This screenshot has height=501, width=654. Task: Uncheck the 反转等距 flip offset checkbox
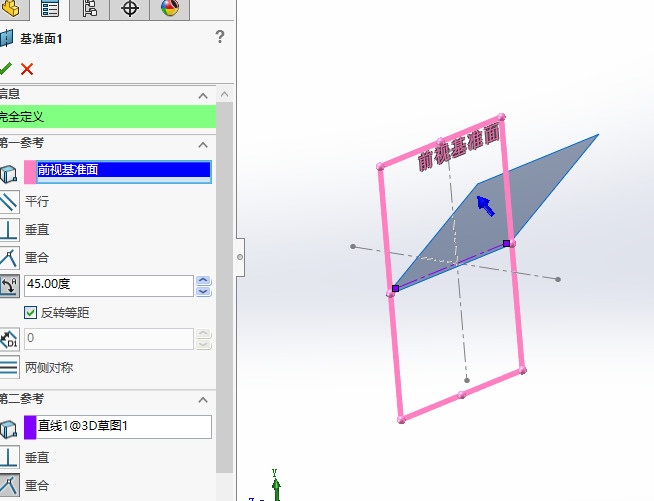click(x=30, y=312)
